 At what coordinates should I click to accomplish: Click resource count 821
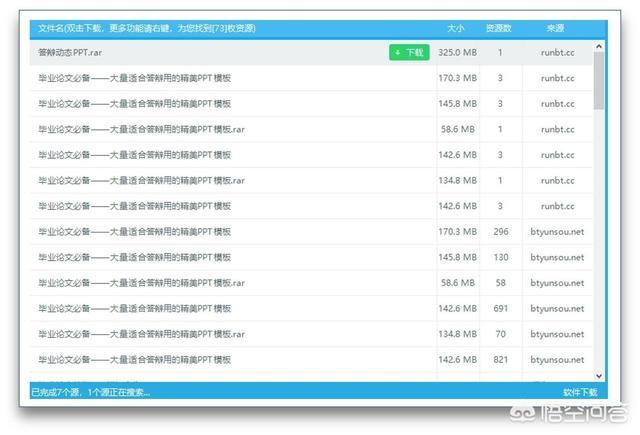(x=501, y=360)
